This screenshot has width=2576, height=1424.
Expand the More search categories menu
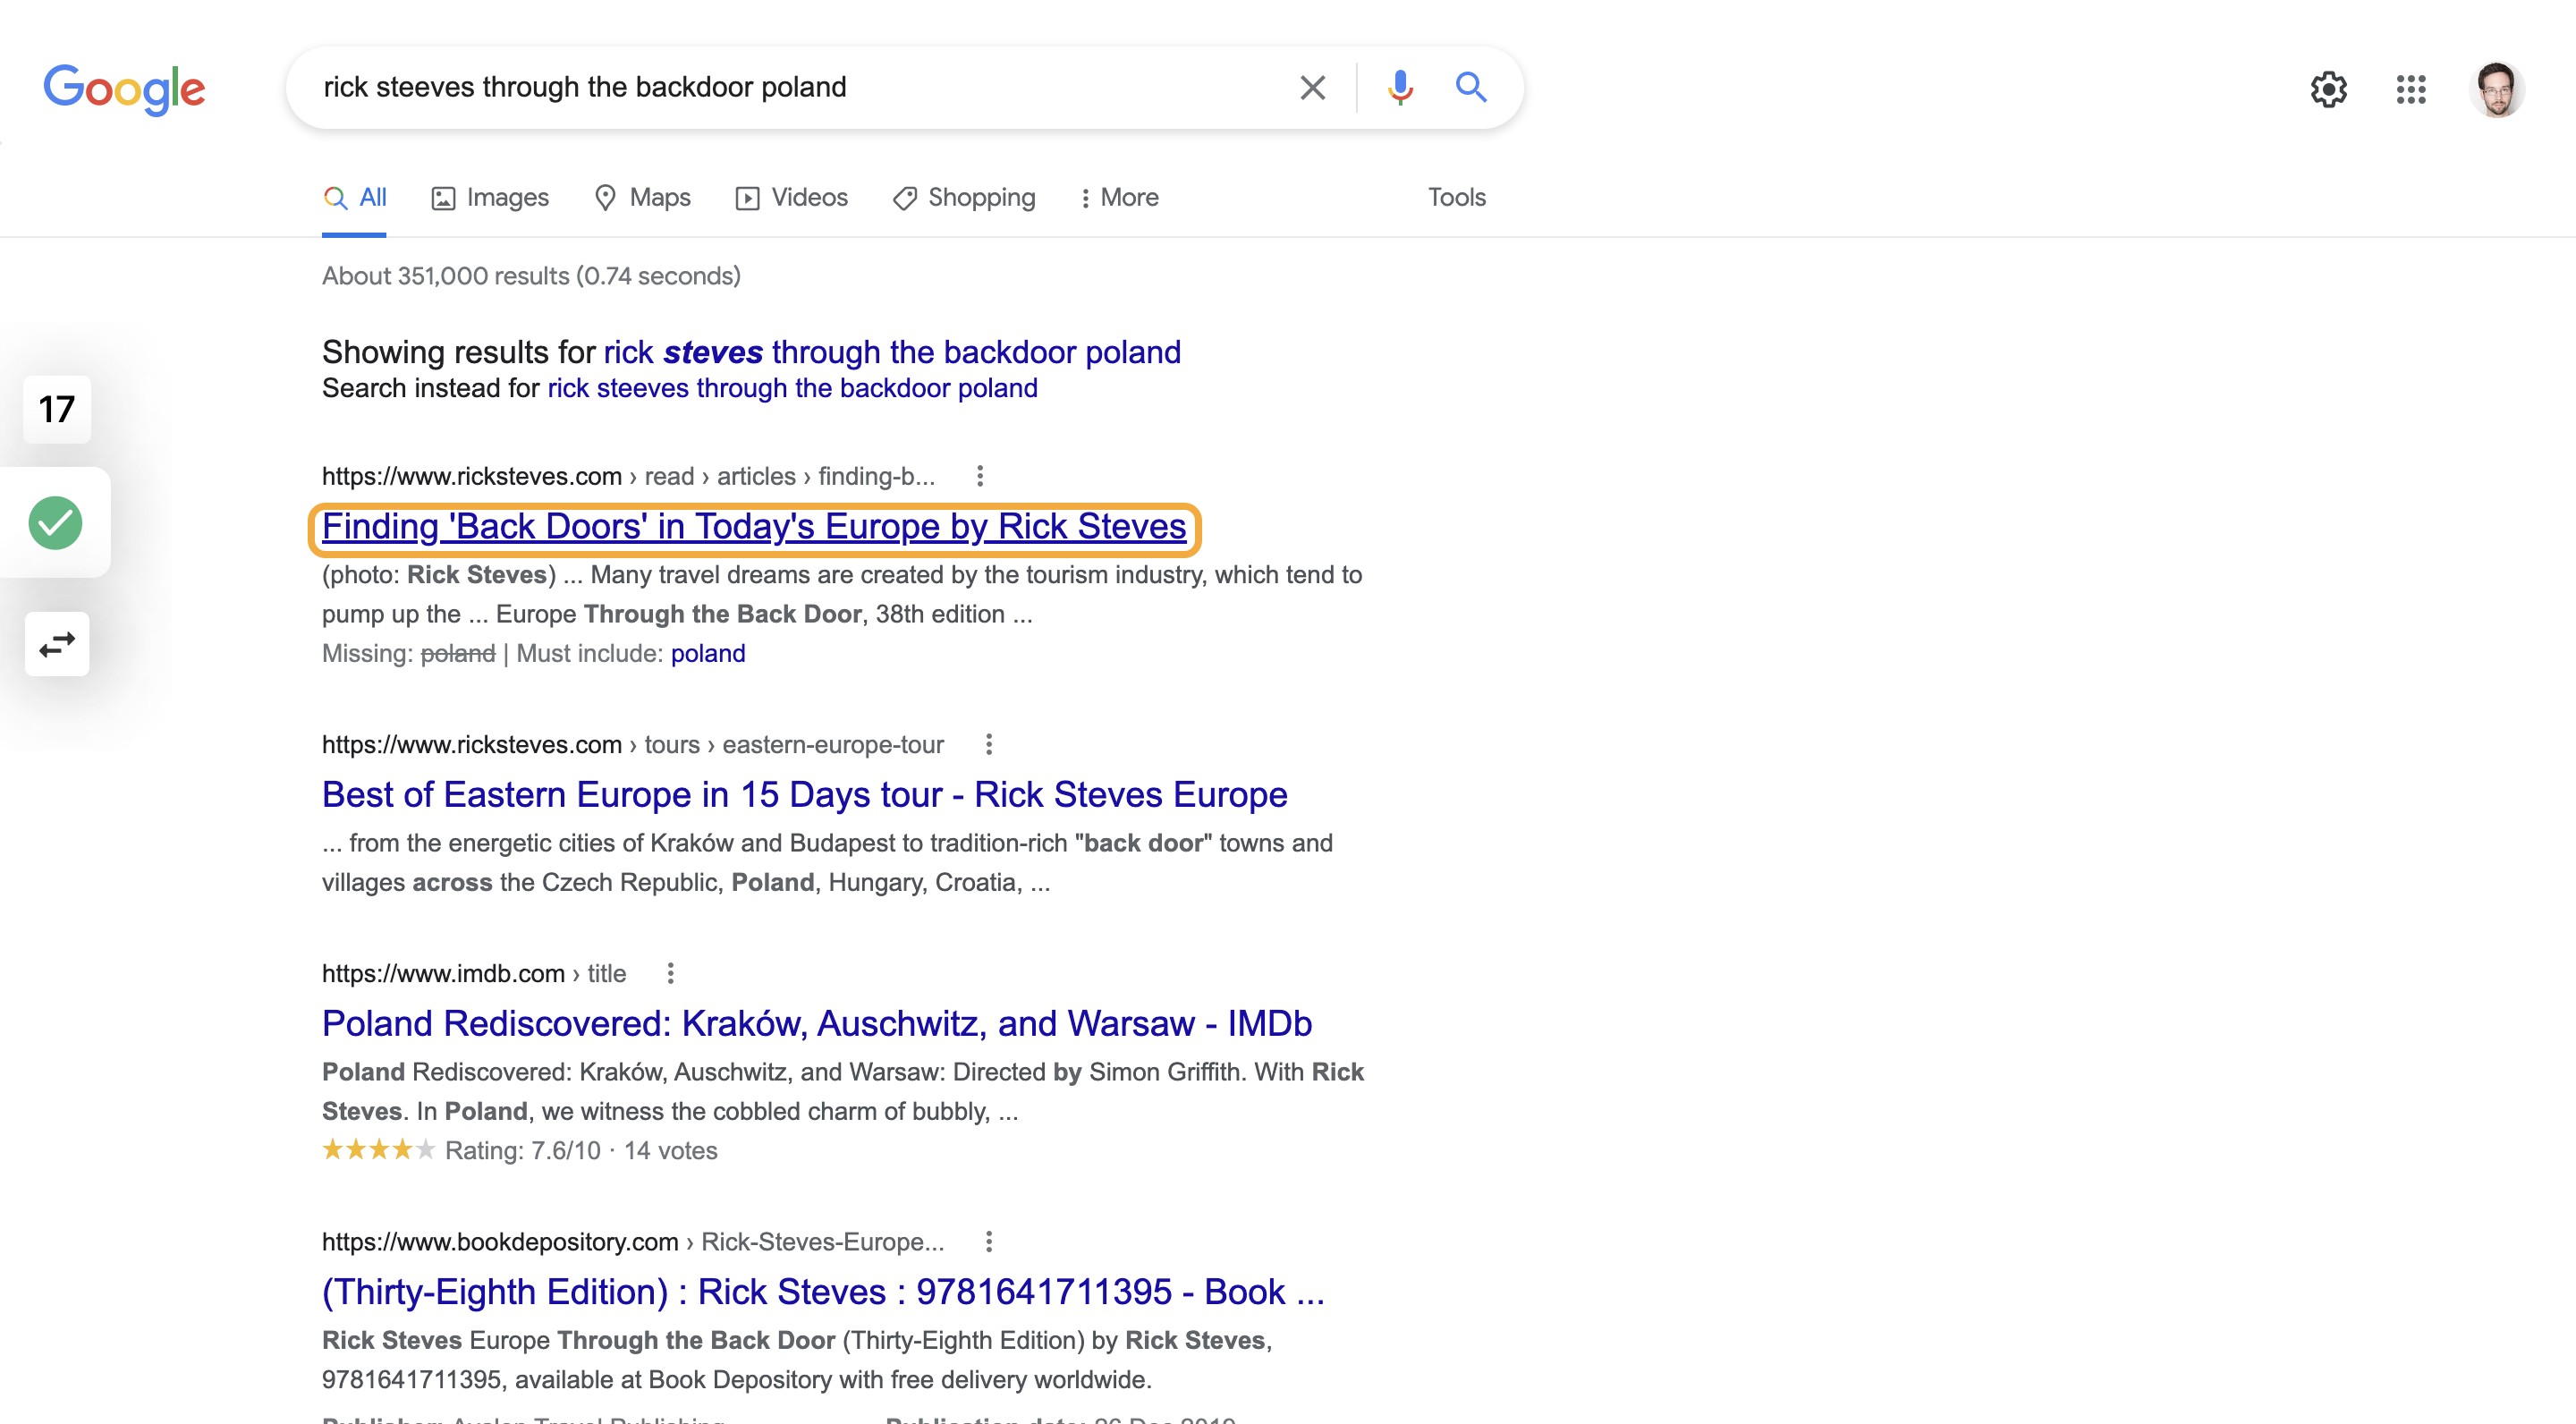(x=1119, y=198)
